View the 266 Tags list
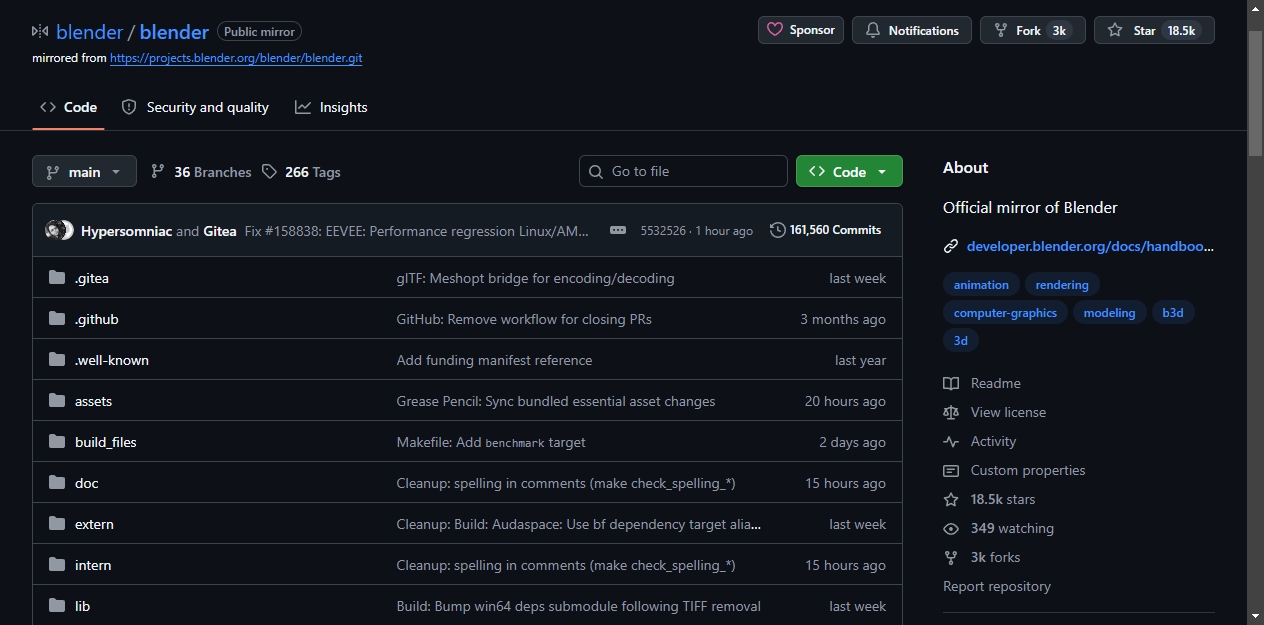Viewport: 1264px width, 625px height. pos(301,172)
